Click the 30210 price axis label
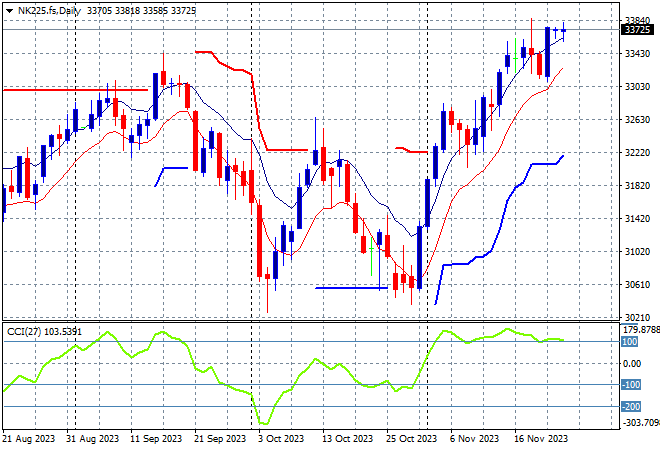This screenshot has width=660, height=450. [x=638, y=317]
